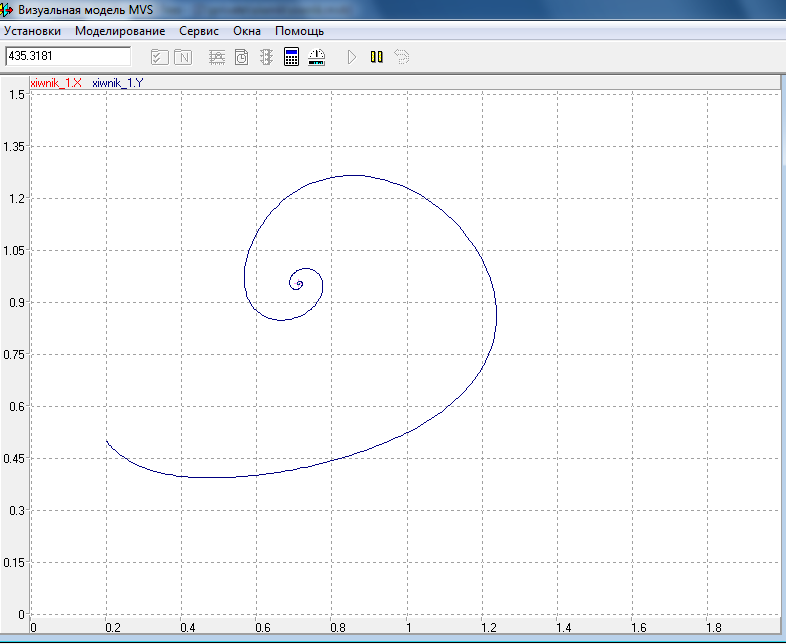
Task: Open the Помощь menu
Action: point(299,31)
